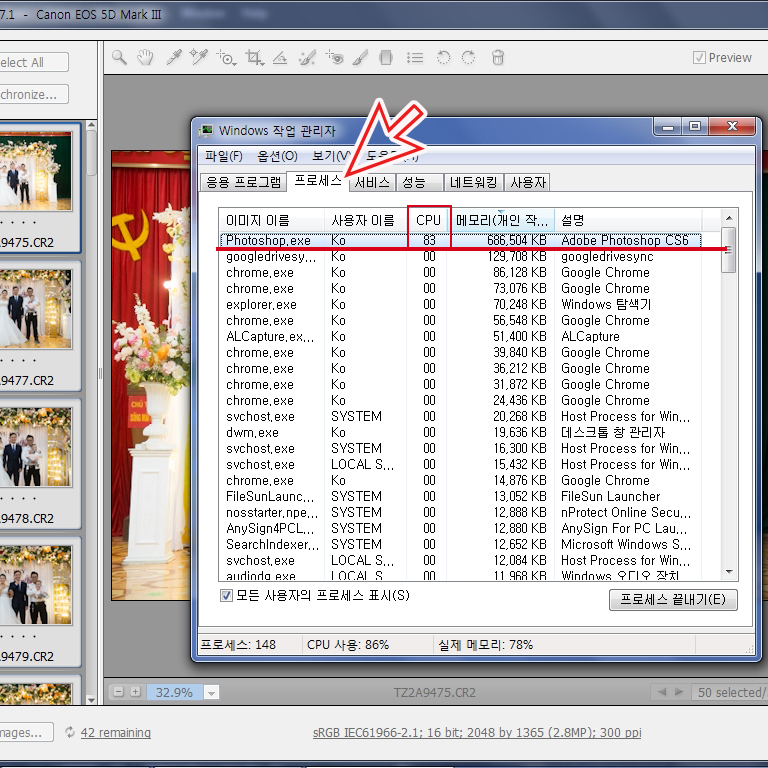Select the Zoom tool in Camera Raw toolbar
The height and width of the screenshot is (768, 768).
(x=119, y=58)
